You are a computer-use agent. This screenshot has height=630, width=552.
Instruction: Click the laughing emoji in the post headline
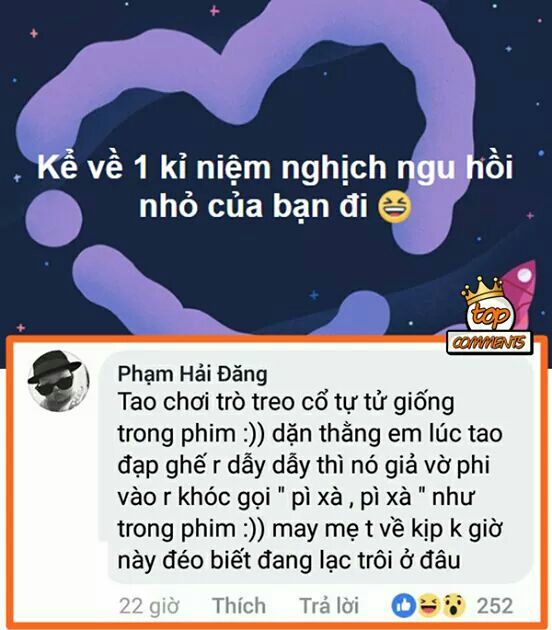click(x=395, y=207)
